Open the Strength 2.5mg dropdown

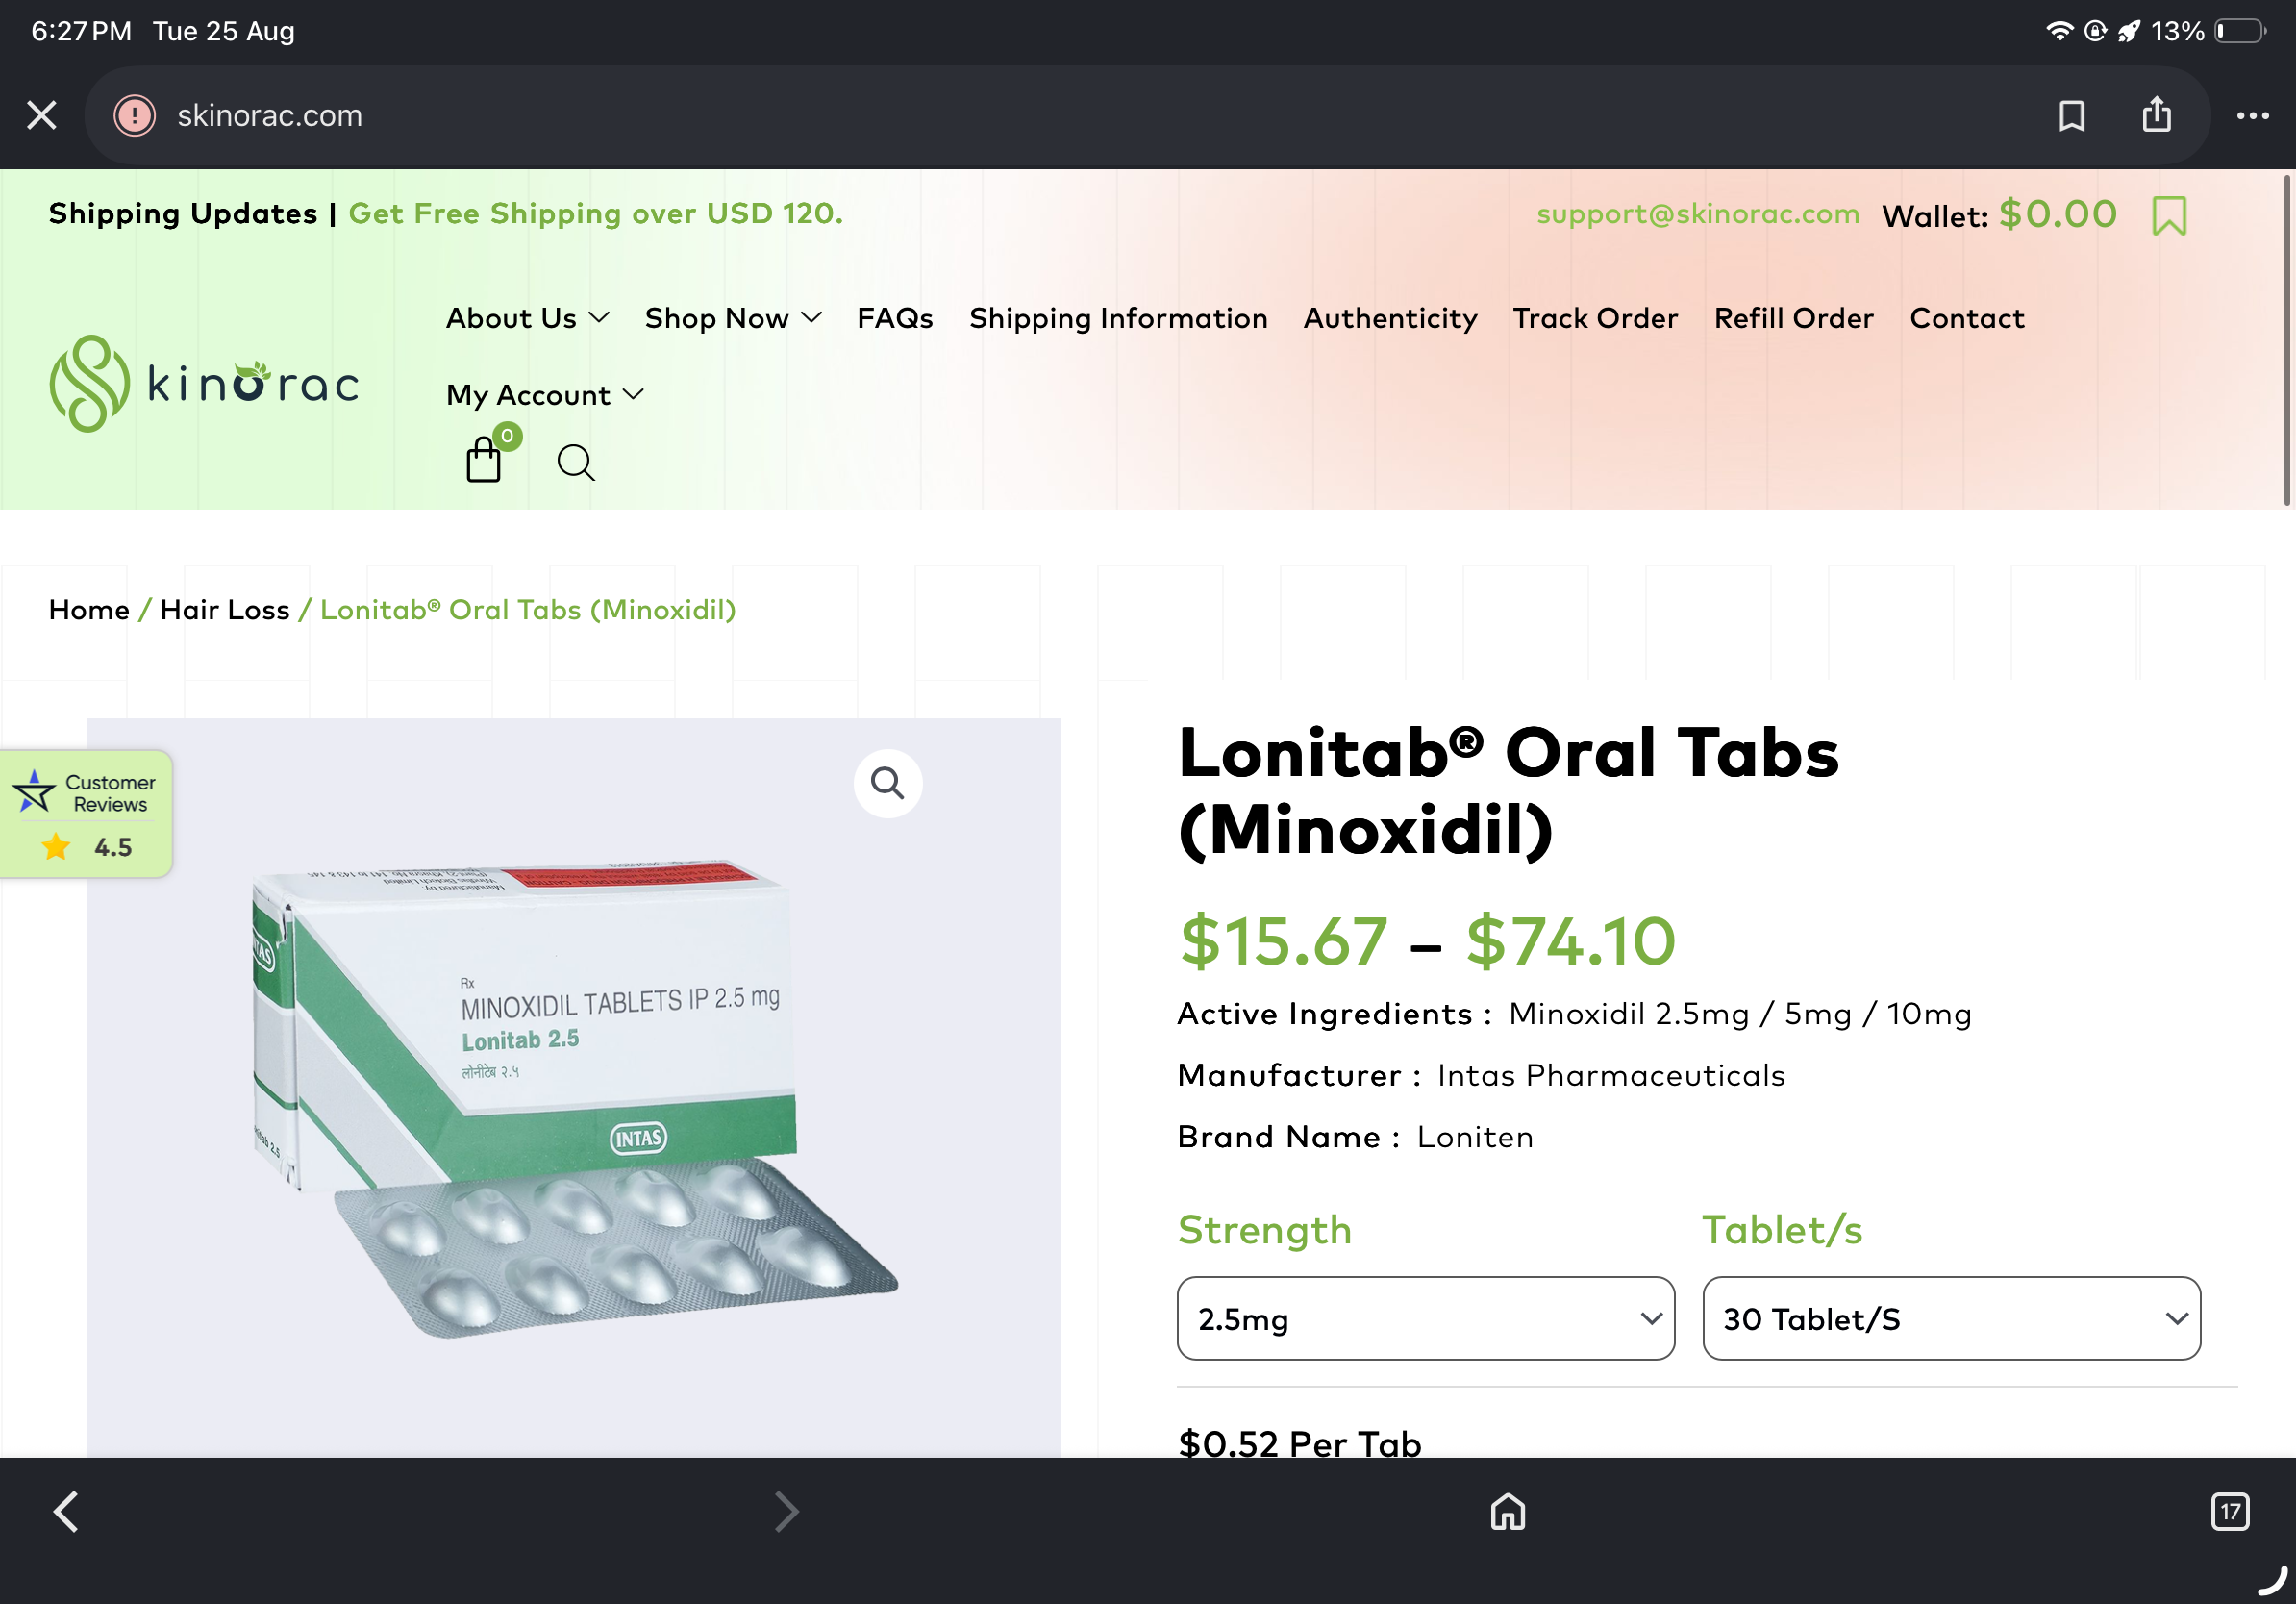click(x=1425, y=1318)
